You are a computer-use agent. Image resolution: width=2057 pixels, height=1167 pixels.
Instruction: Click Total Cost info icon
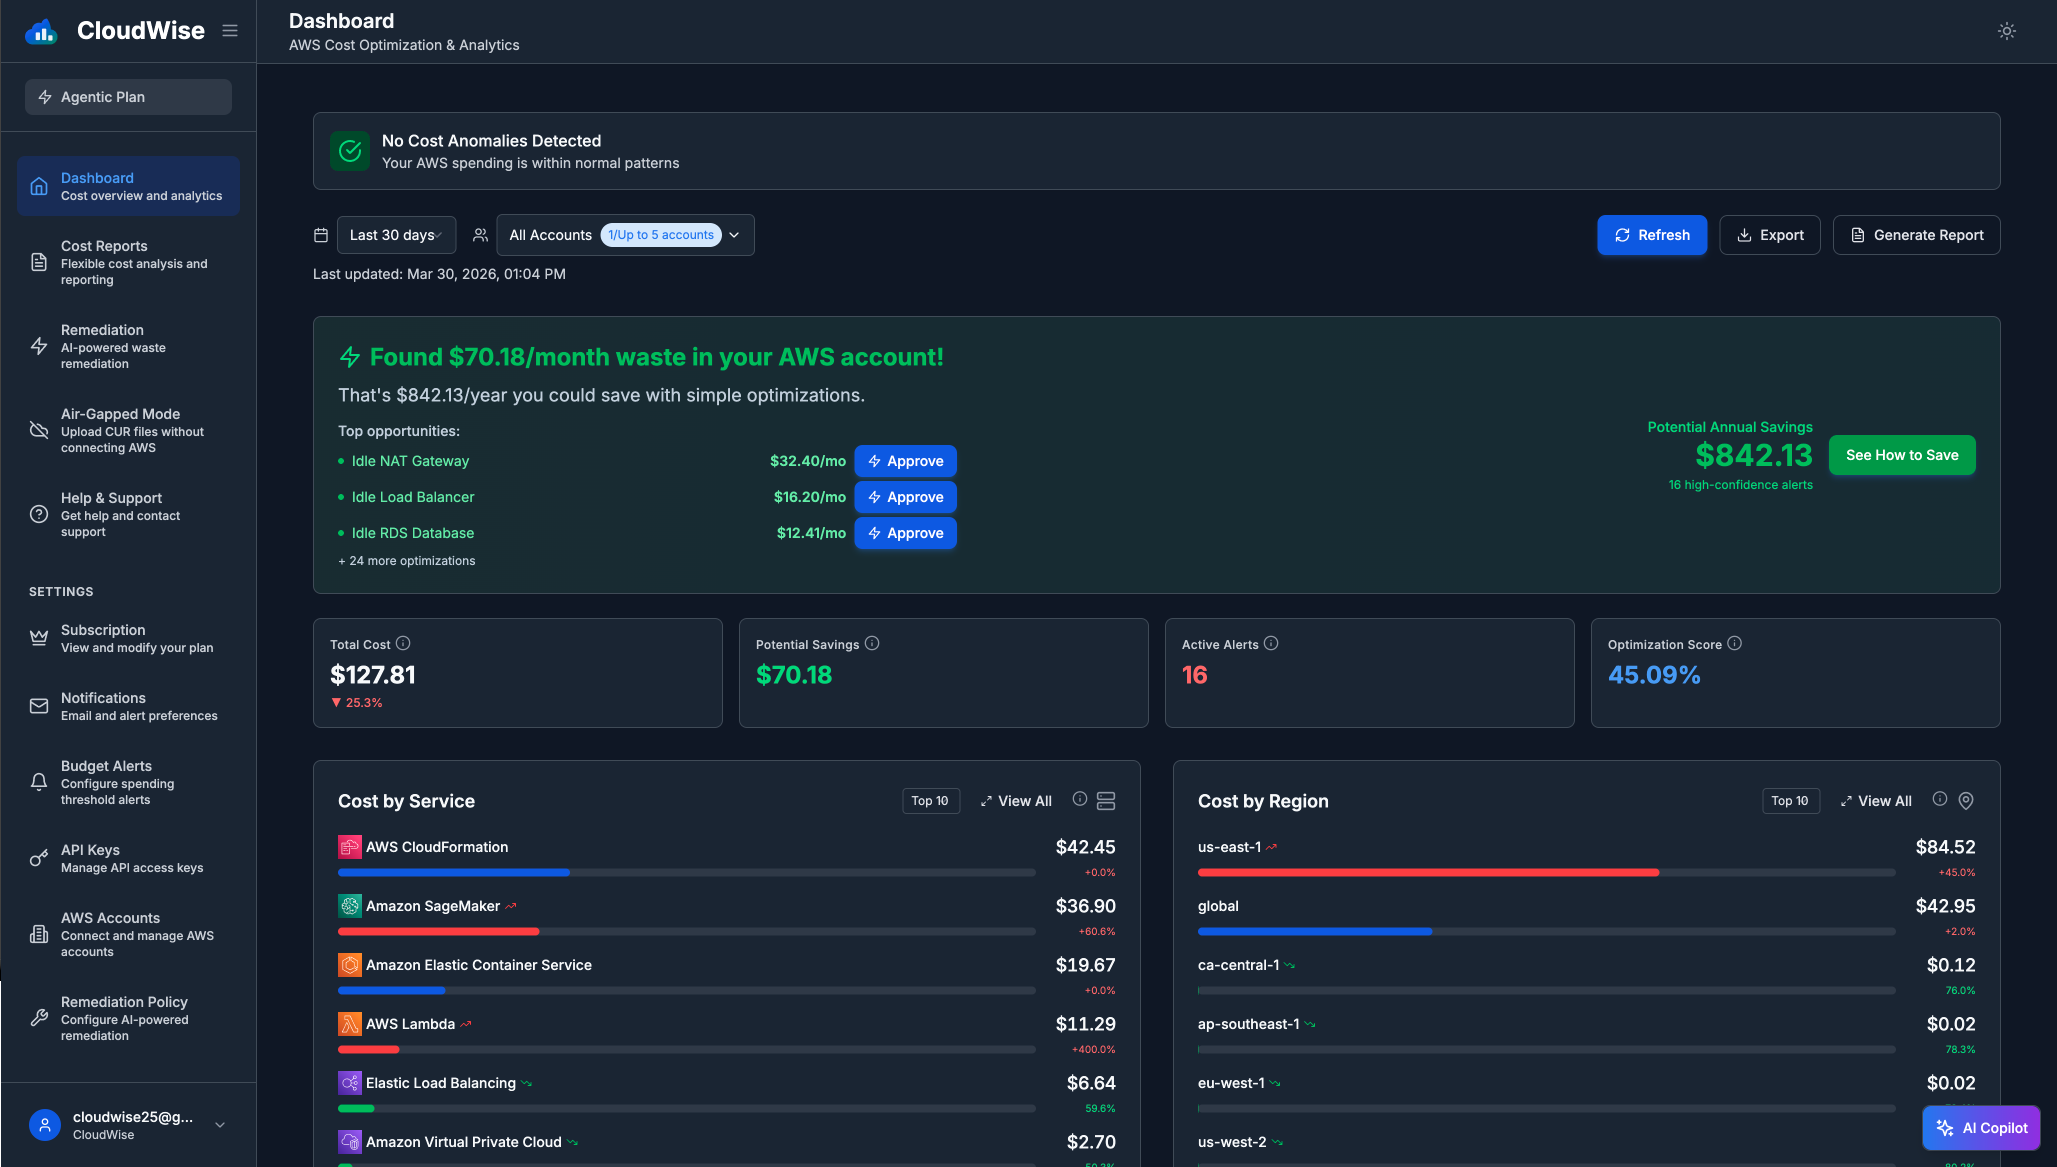coord(403,644)
